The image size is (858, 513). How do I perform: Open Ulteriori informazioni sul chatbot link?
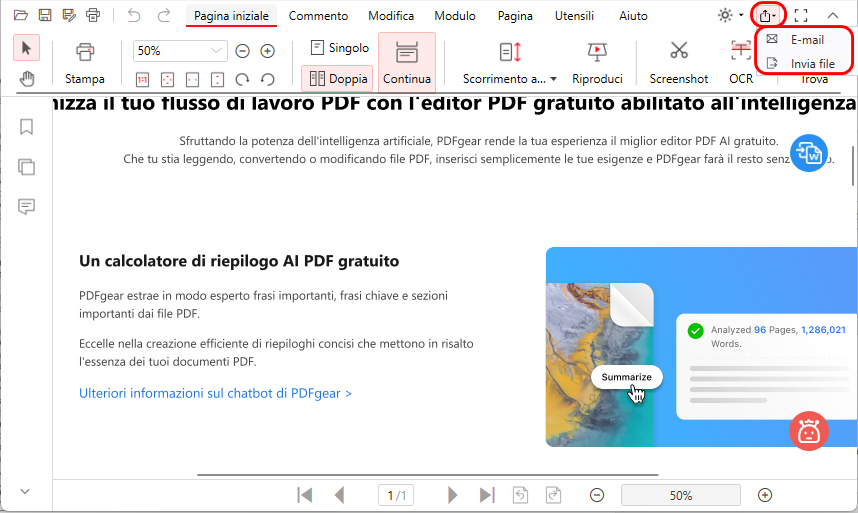[215, 393]
